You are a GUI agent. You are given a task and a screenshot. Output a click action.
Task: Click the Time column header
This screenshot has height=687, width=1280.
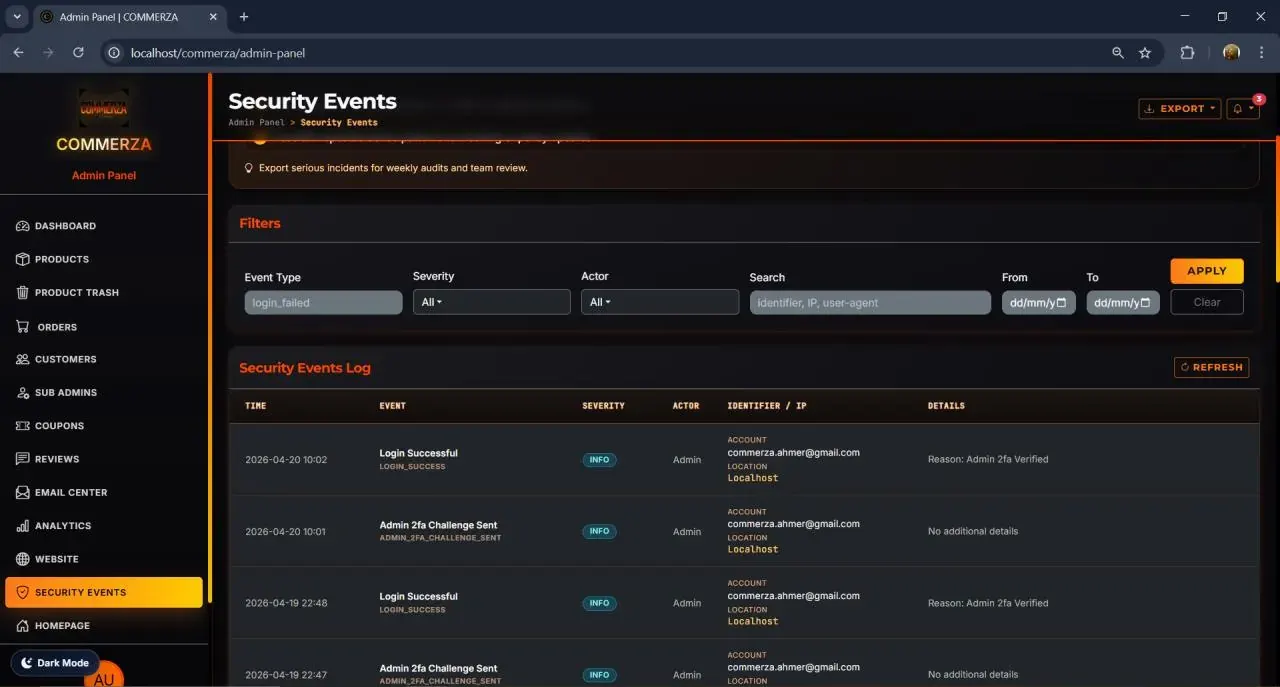(x=256, y=406)
